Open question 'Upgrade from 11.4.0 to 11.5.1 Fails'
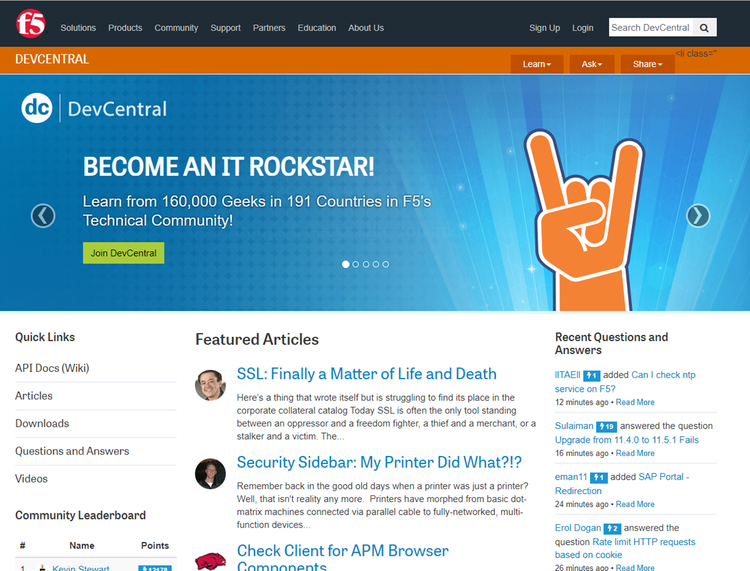This screenshot has width=750, height=571. point(627,440)
